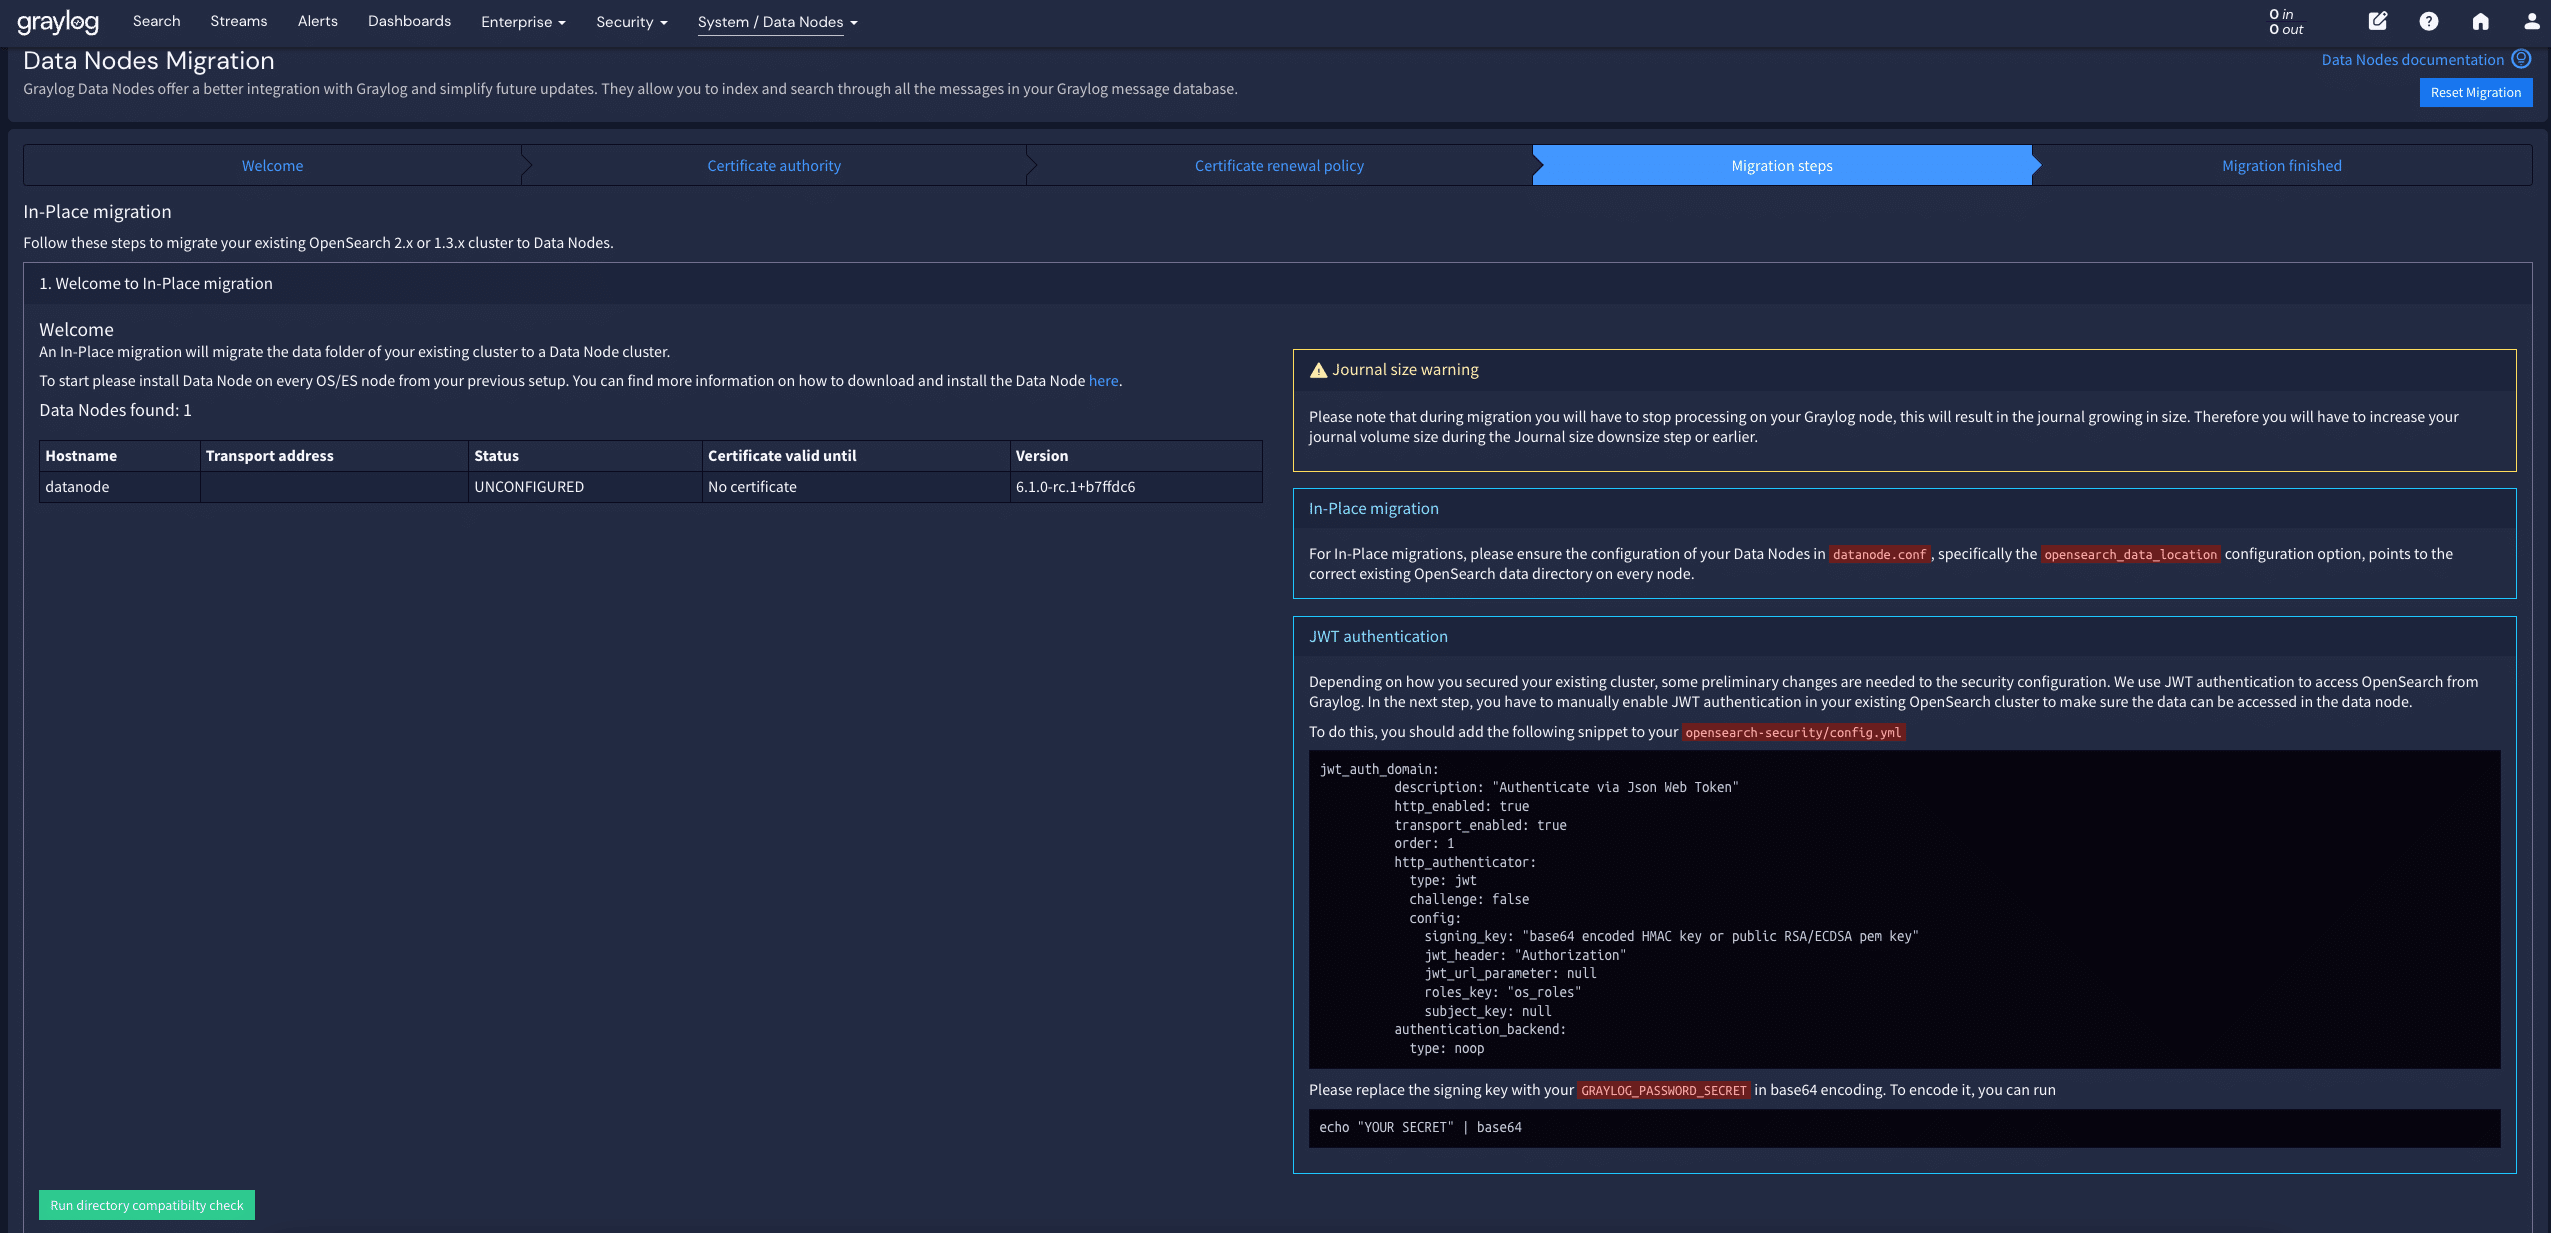Click the help question mark icon
2551x1233 pixels.
point(2428,21)
